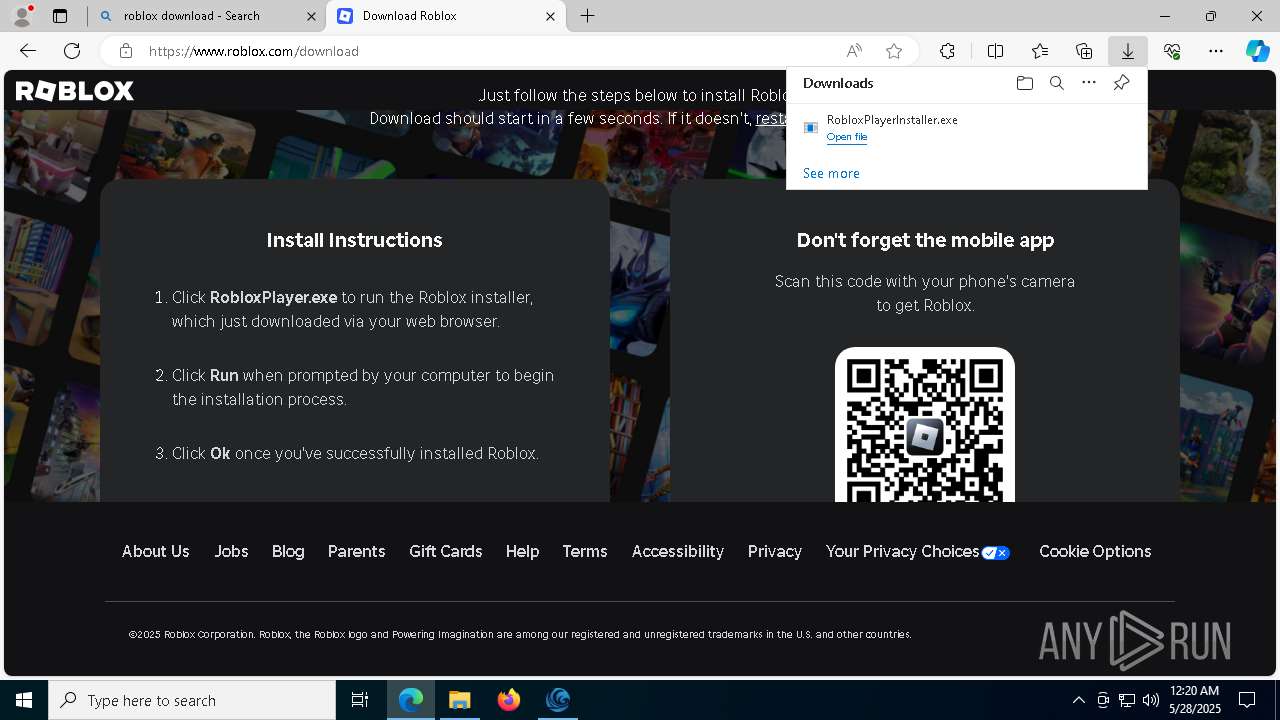Go back with the browser back arrow
This screenshot has width=1280, height=720.
click(x=28, y=51)
